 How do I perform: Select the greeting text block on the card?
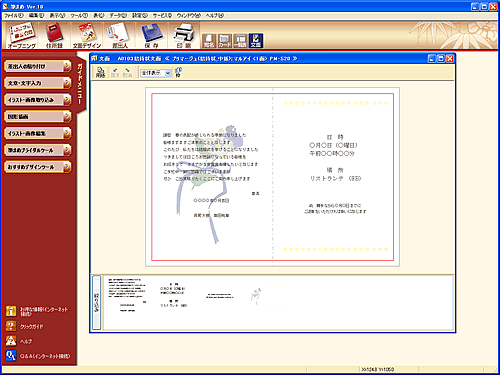[x=210, y=157]
